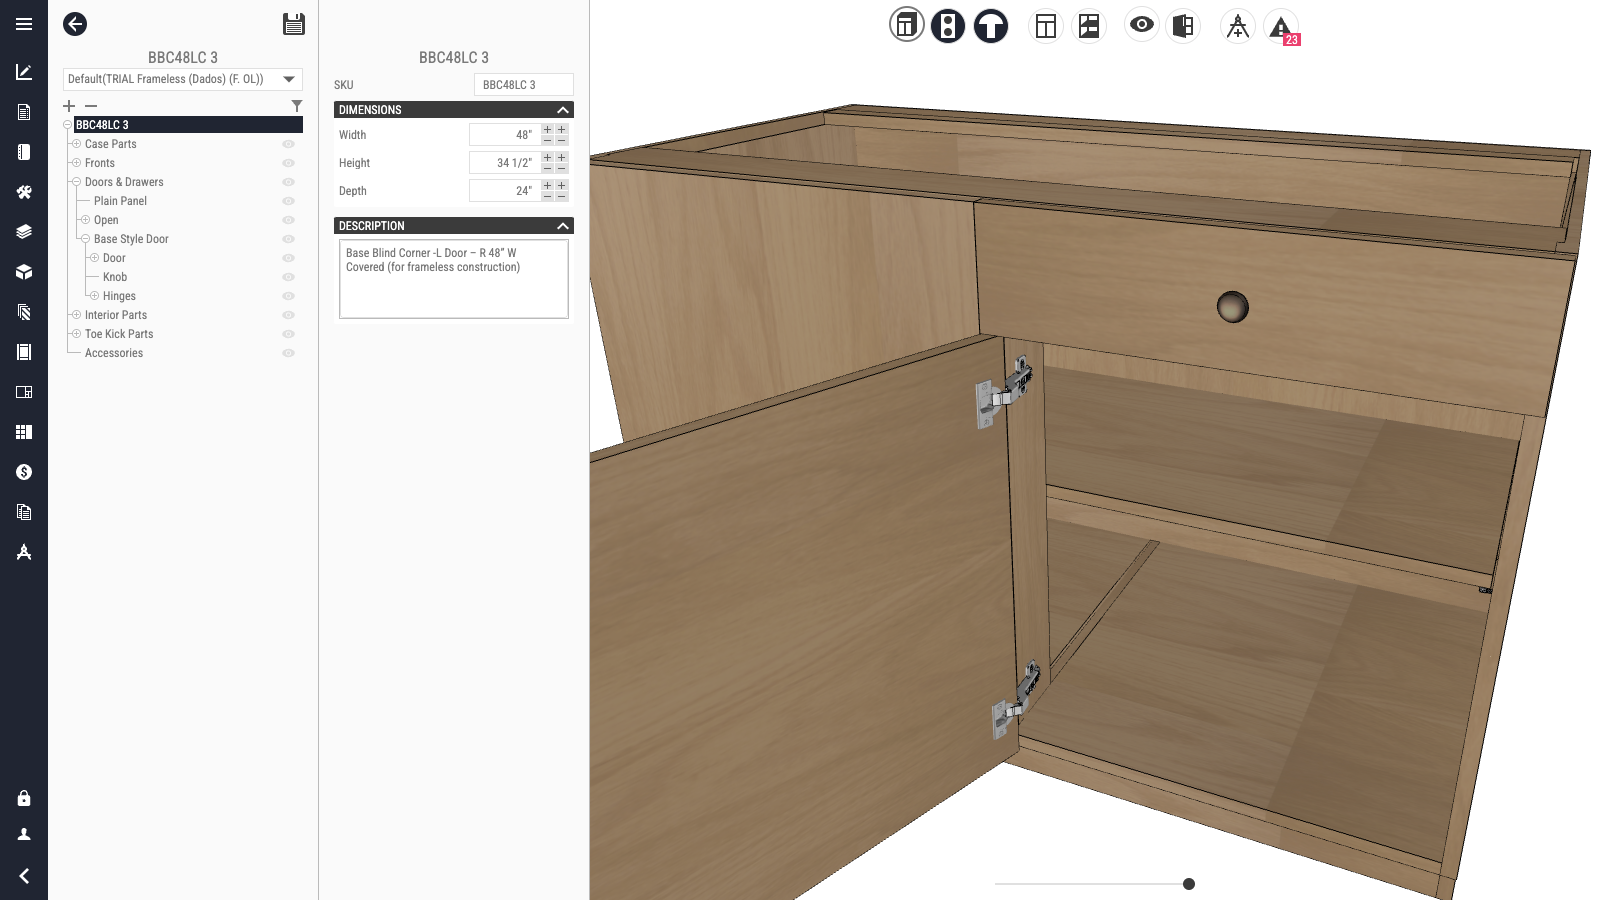Click the Height value field
This screenshot has height=900, width=1600.
click(504, 163)
